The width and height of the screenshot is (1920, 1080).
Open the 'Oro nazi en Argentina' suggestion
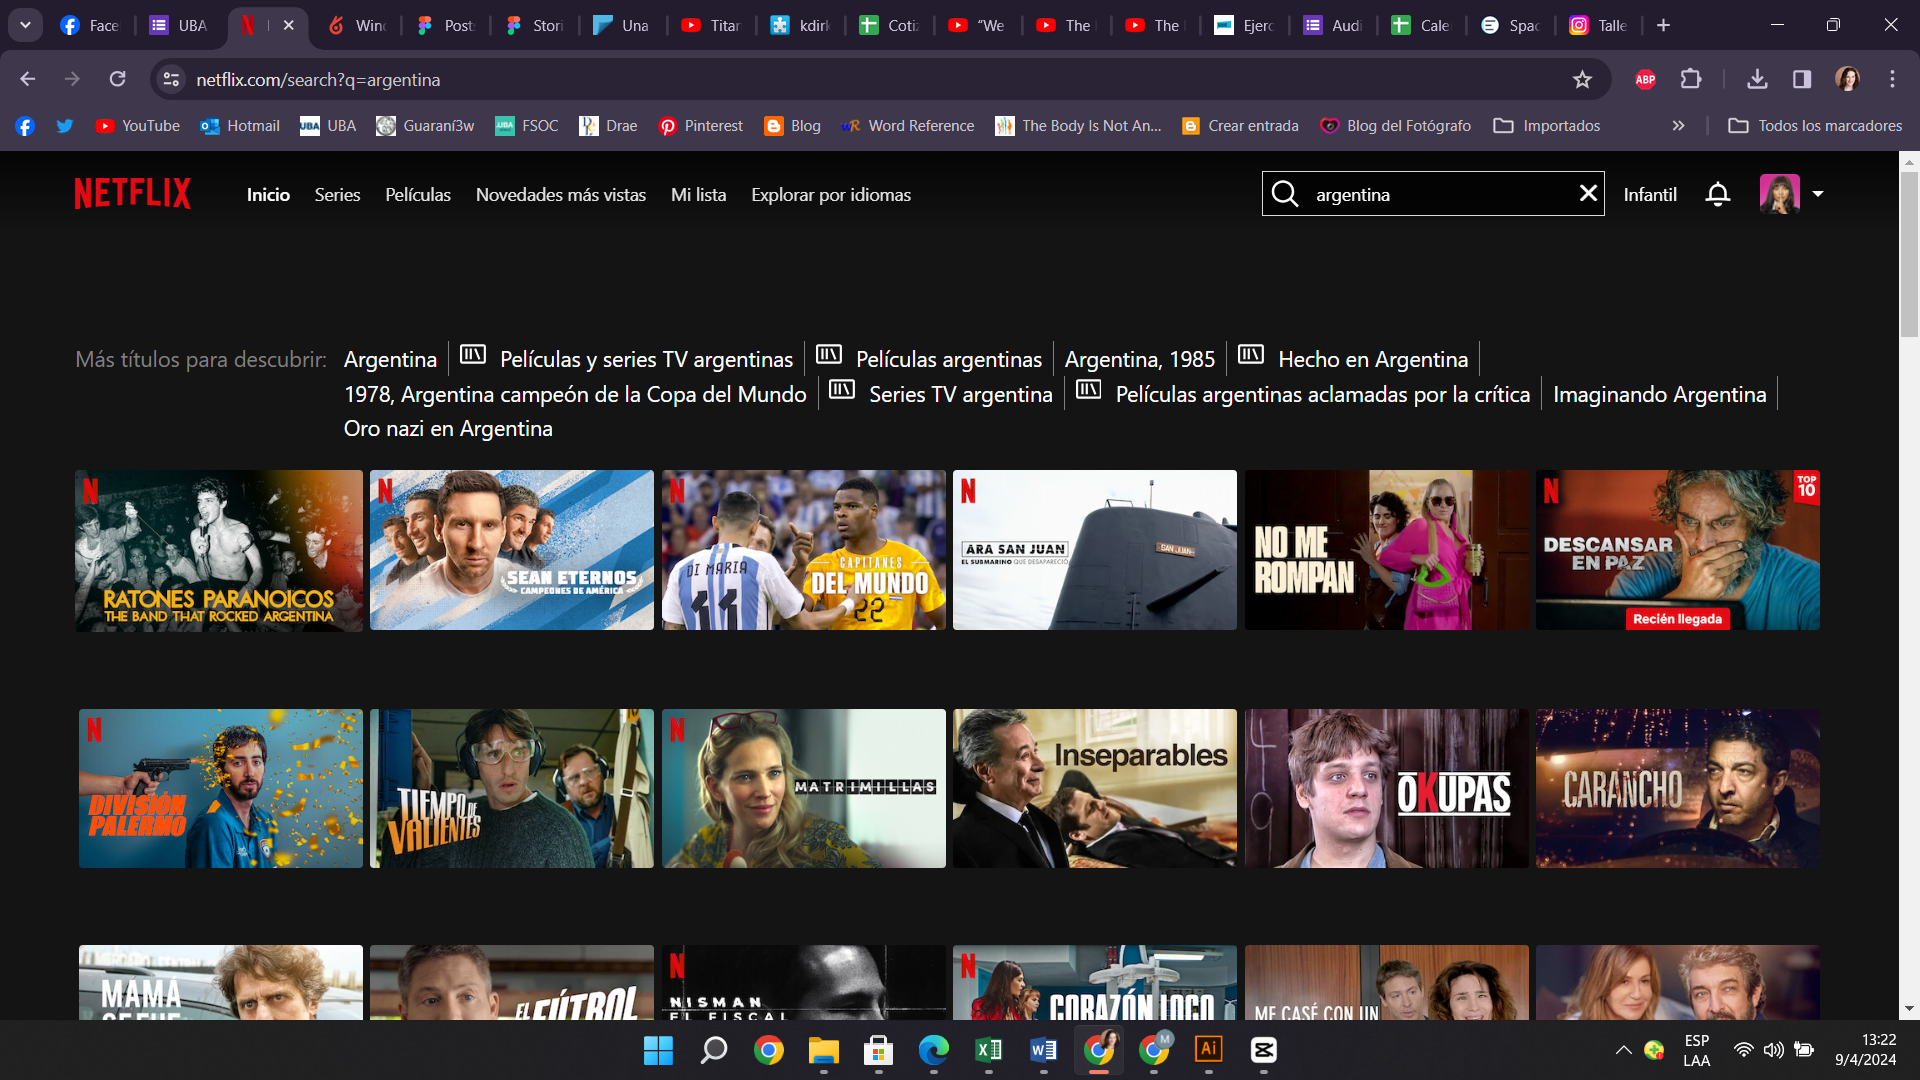pos(448,429)
